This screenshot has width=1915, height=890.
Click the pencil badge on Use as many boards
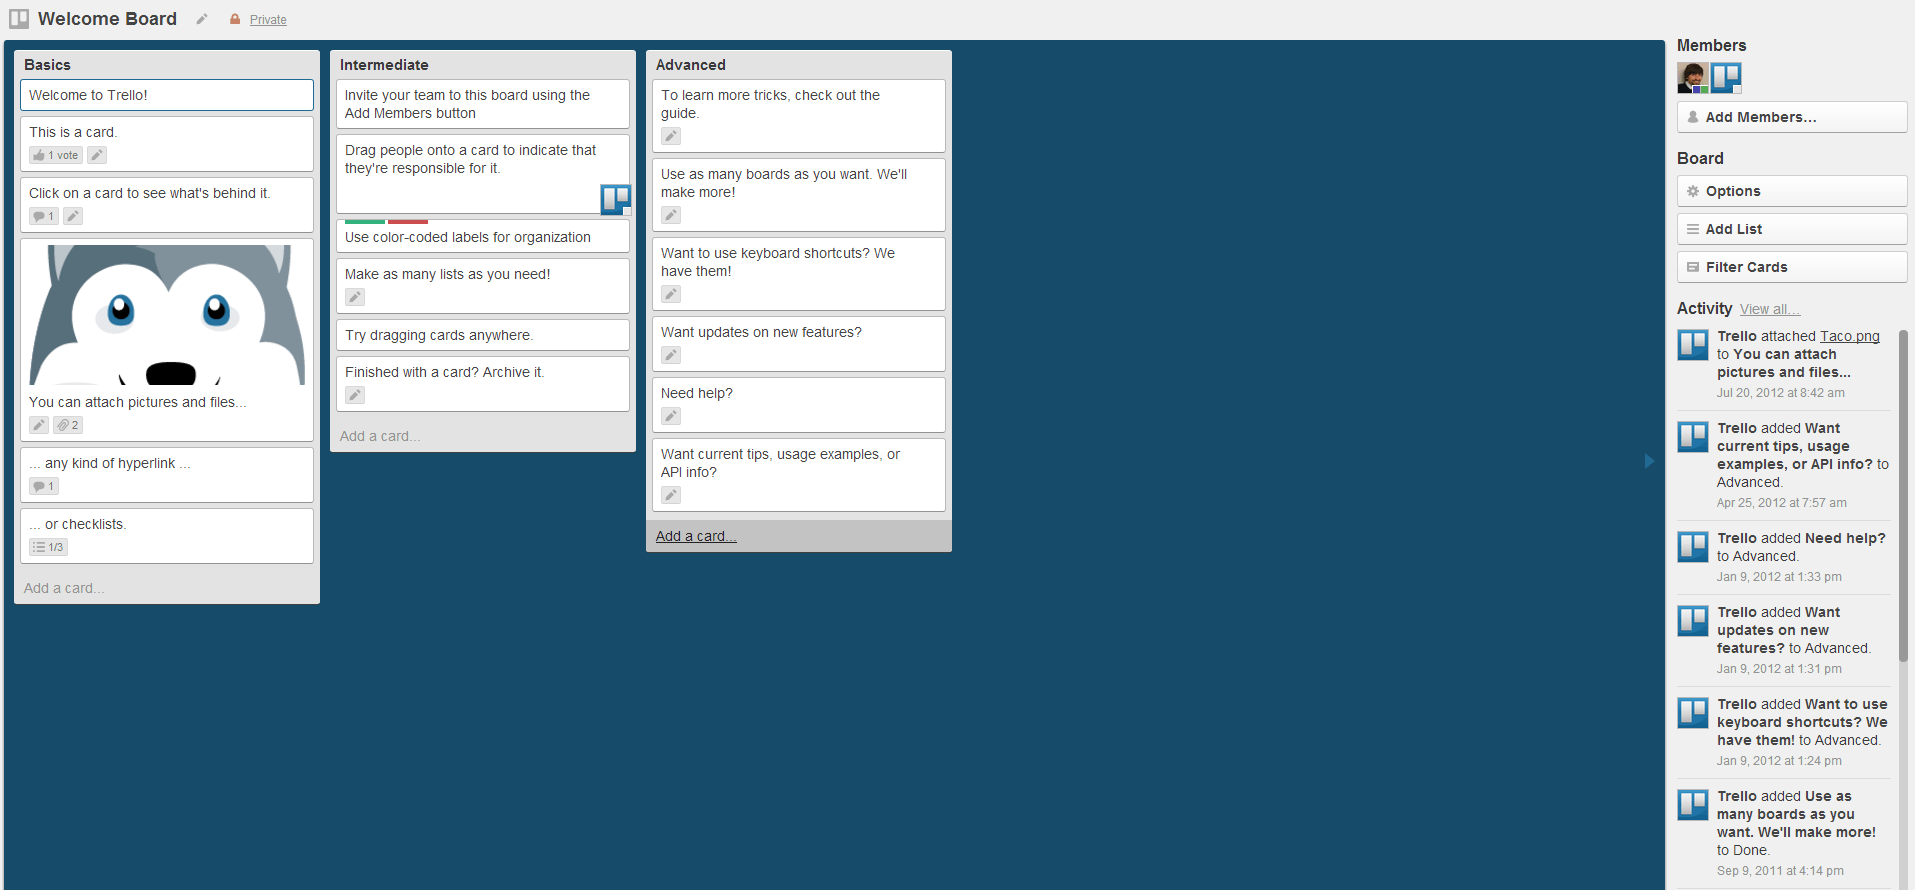coord(671,215)
